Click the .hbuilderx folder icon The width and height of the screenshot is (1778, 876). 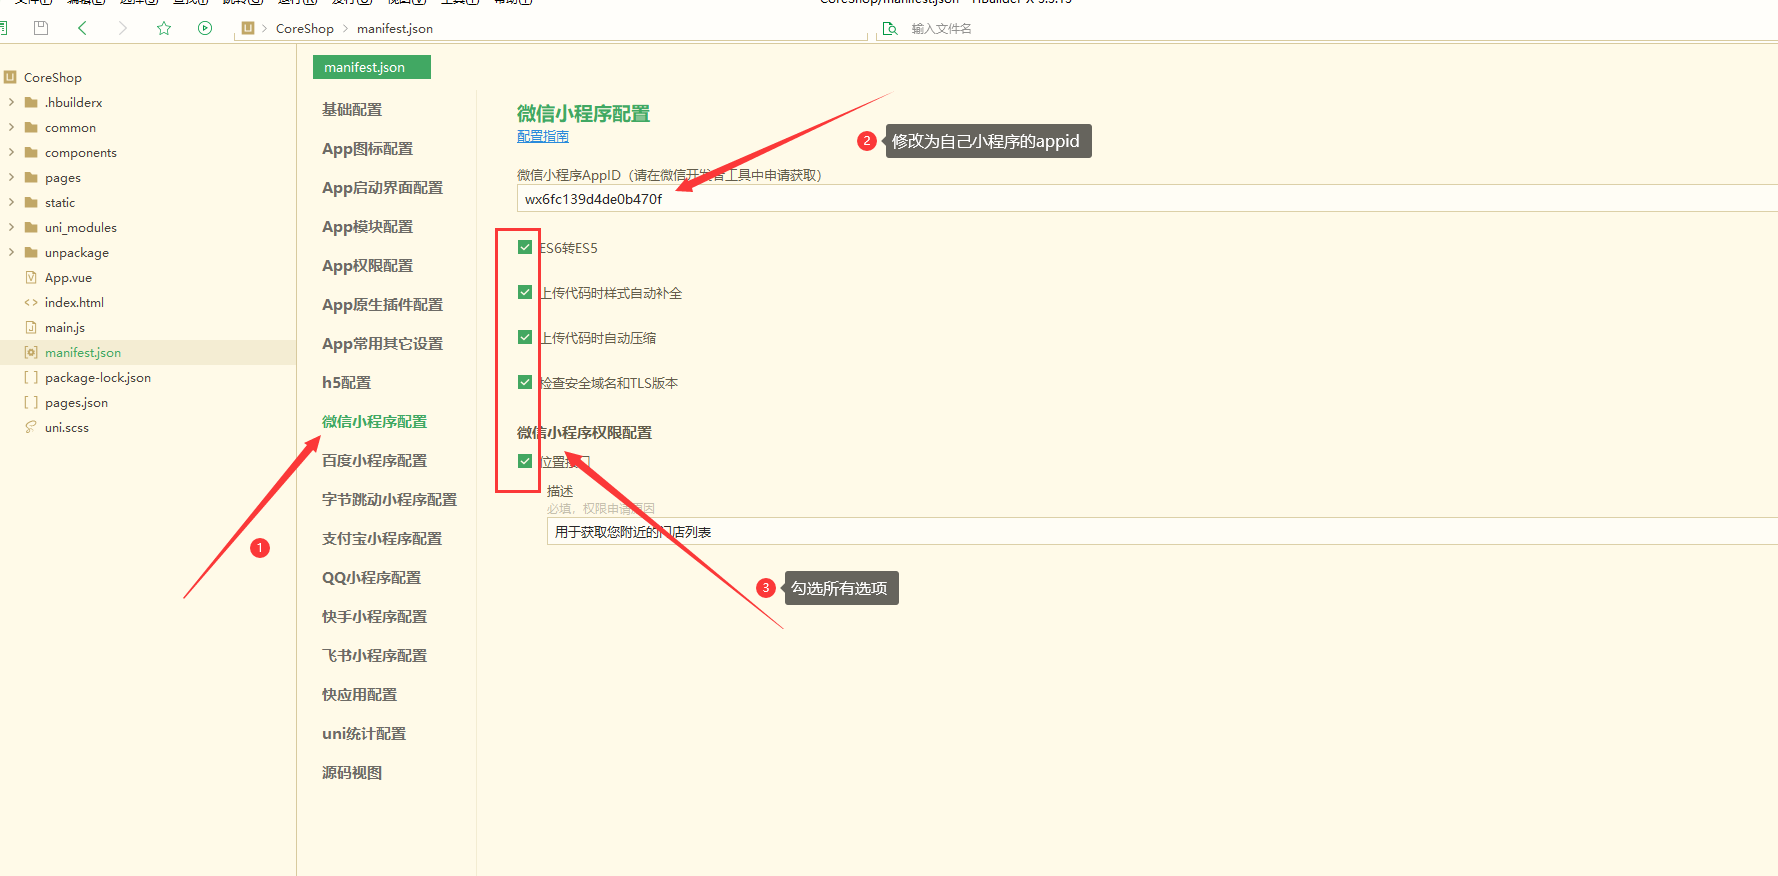click(31, 102)
